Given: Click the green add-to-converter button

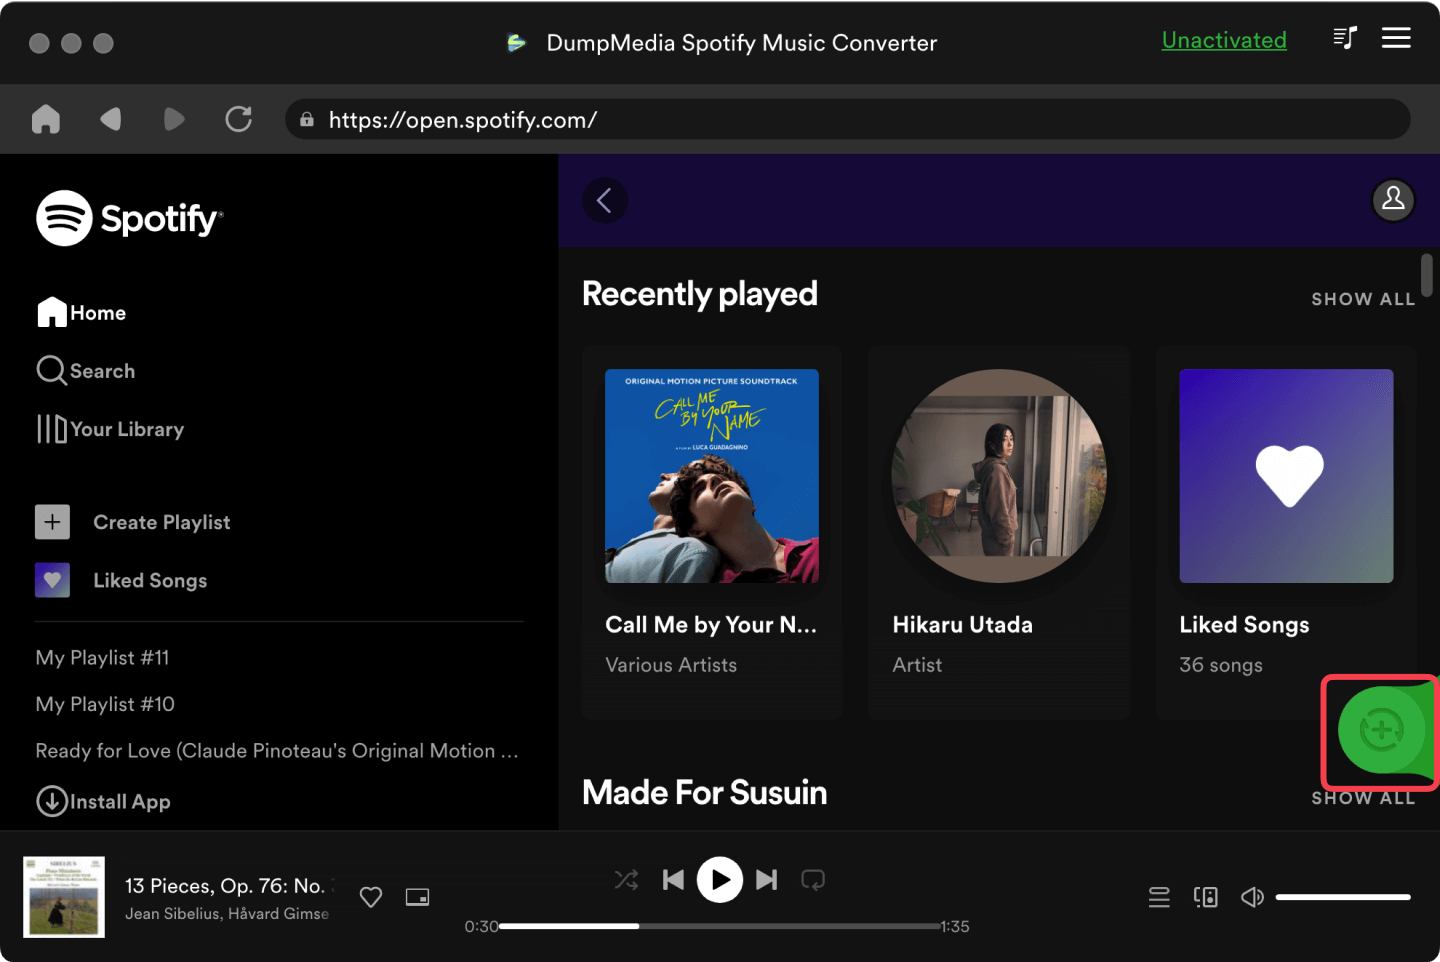Looking at the screenshot, I should point(1381,731).
